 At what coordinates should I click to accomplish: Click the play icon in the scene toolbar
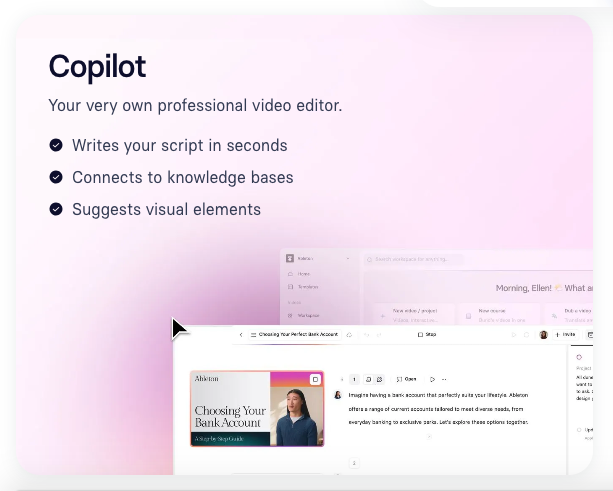click(x=432, y=379)
